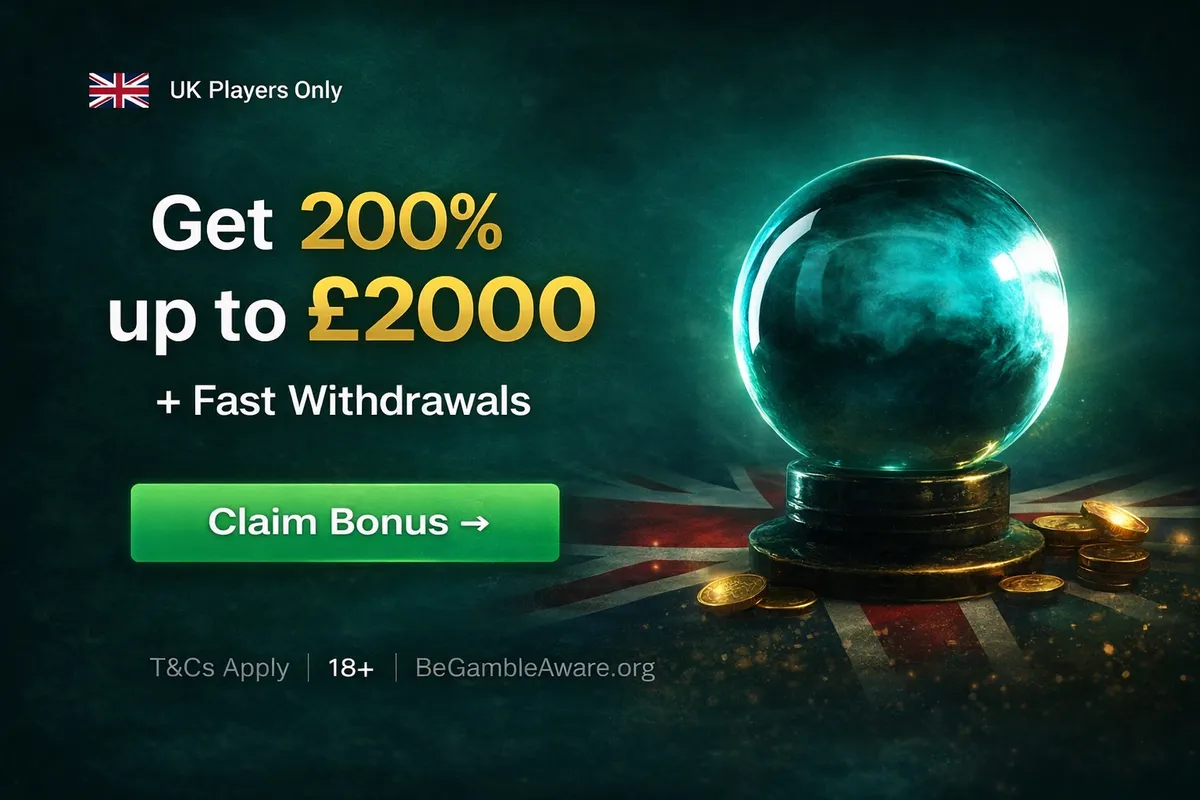Click the UK Players Only label

tap(254, 90)
